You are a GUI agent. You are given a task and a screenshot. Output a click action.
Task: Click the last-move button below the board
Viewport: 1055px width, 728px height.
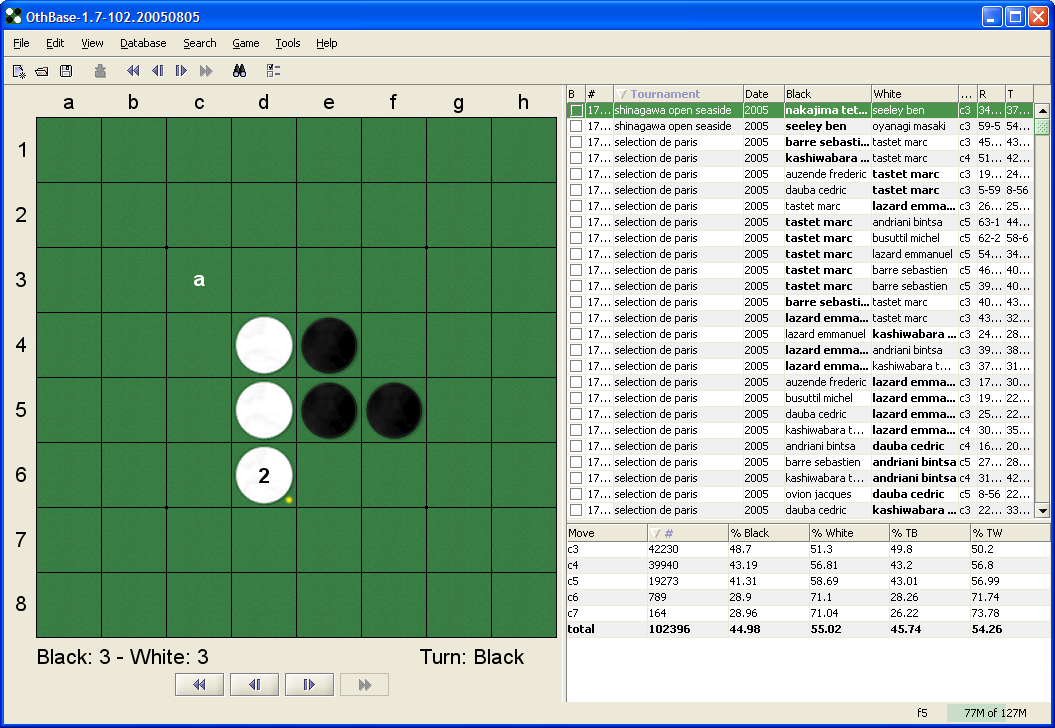pyautogui.click(x=365, y=684)
